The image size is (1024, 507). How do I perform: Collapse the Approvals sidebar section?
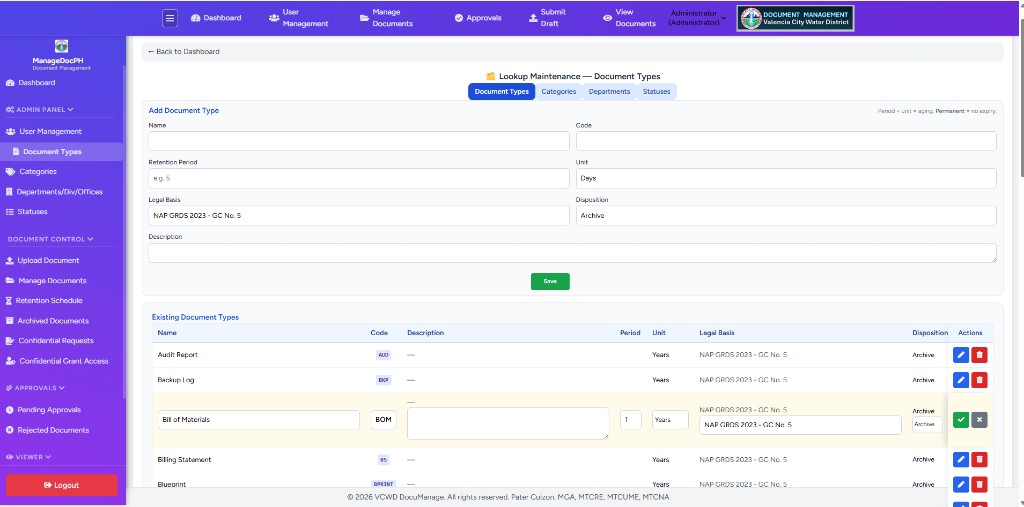(35, 388)
